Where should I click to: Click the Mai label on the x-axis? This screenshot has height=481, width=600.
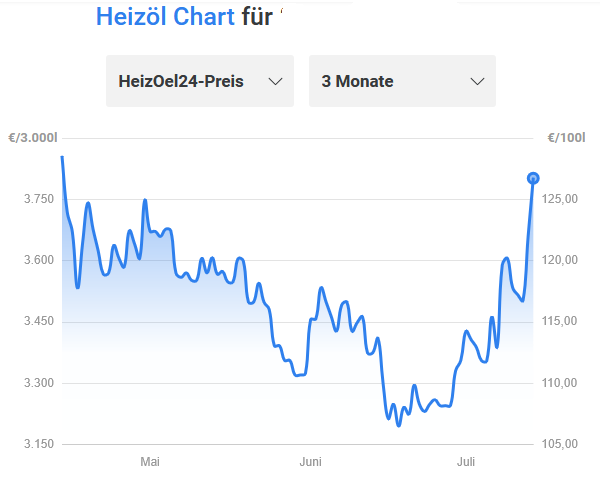tap(150, 461)
